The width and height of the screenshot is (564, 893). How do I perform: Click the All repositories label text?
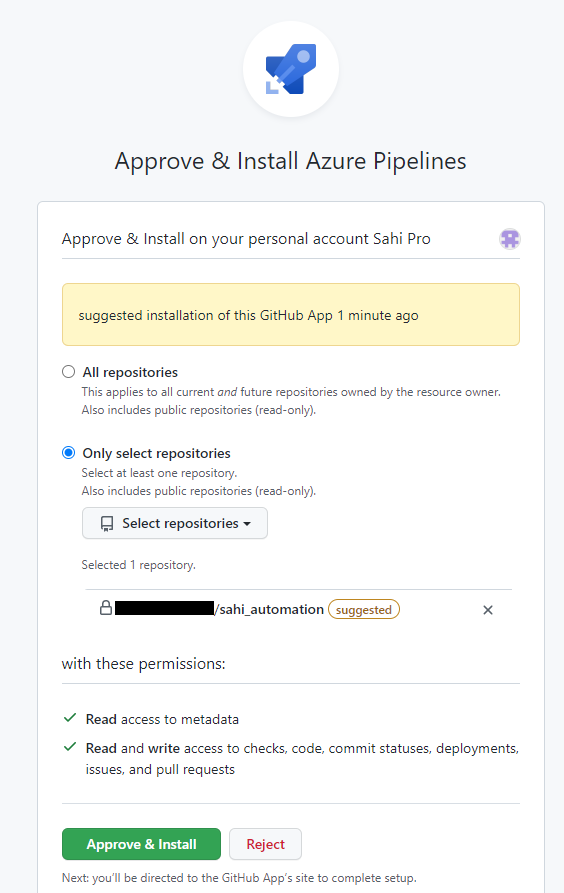[130, 372]
